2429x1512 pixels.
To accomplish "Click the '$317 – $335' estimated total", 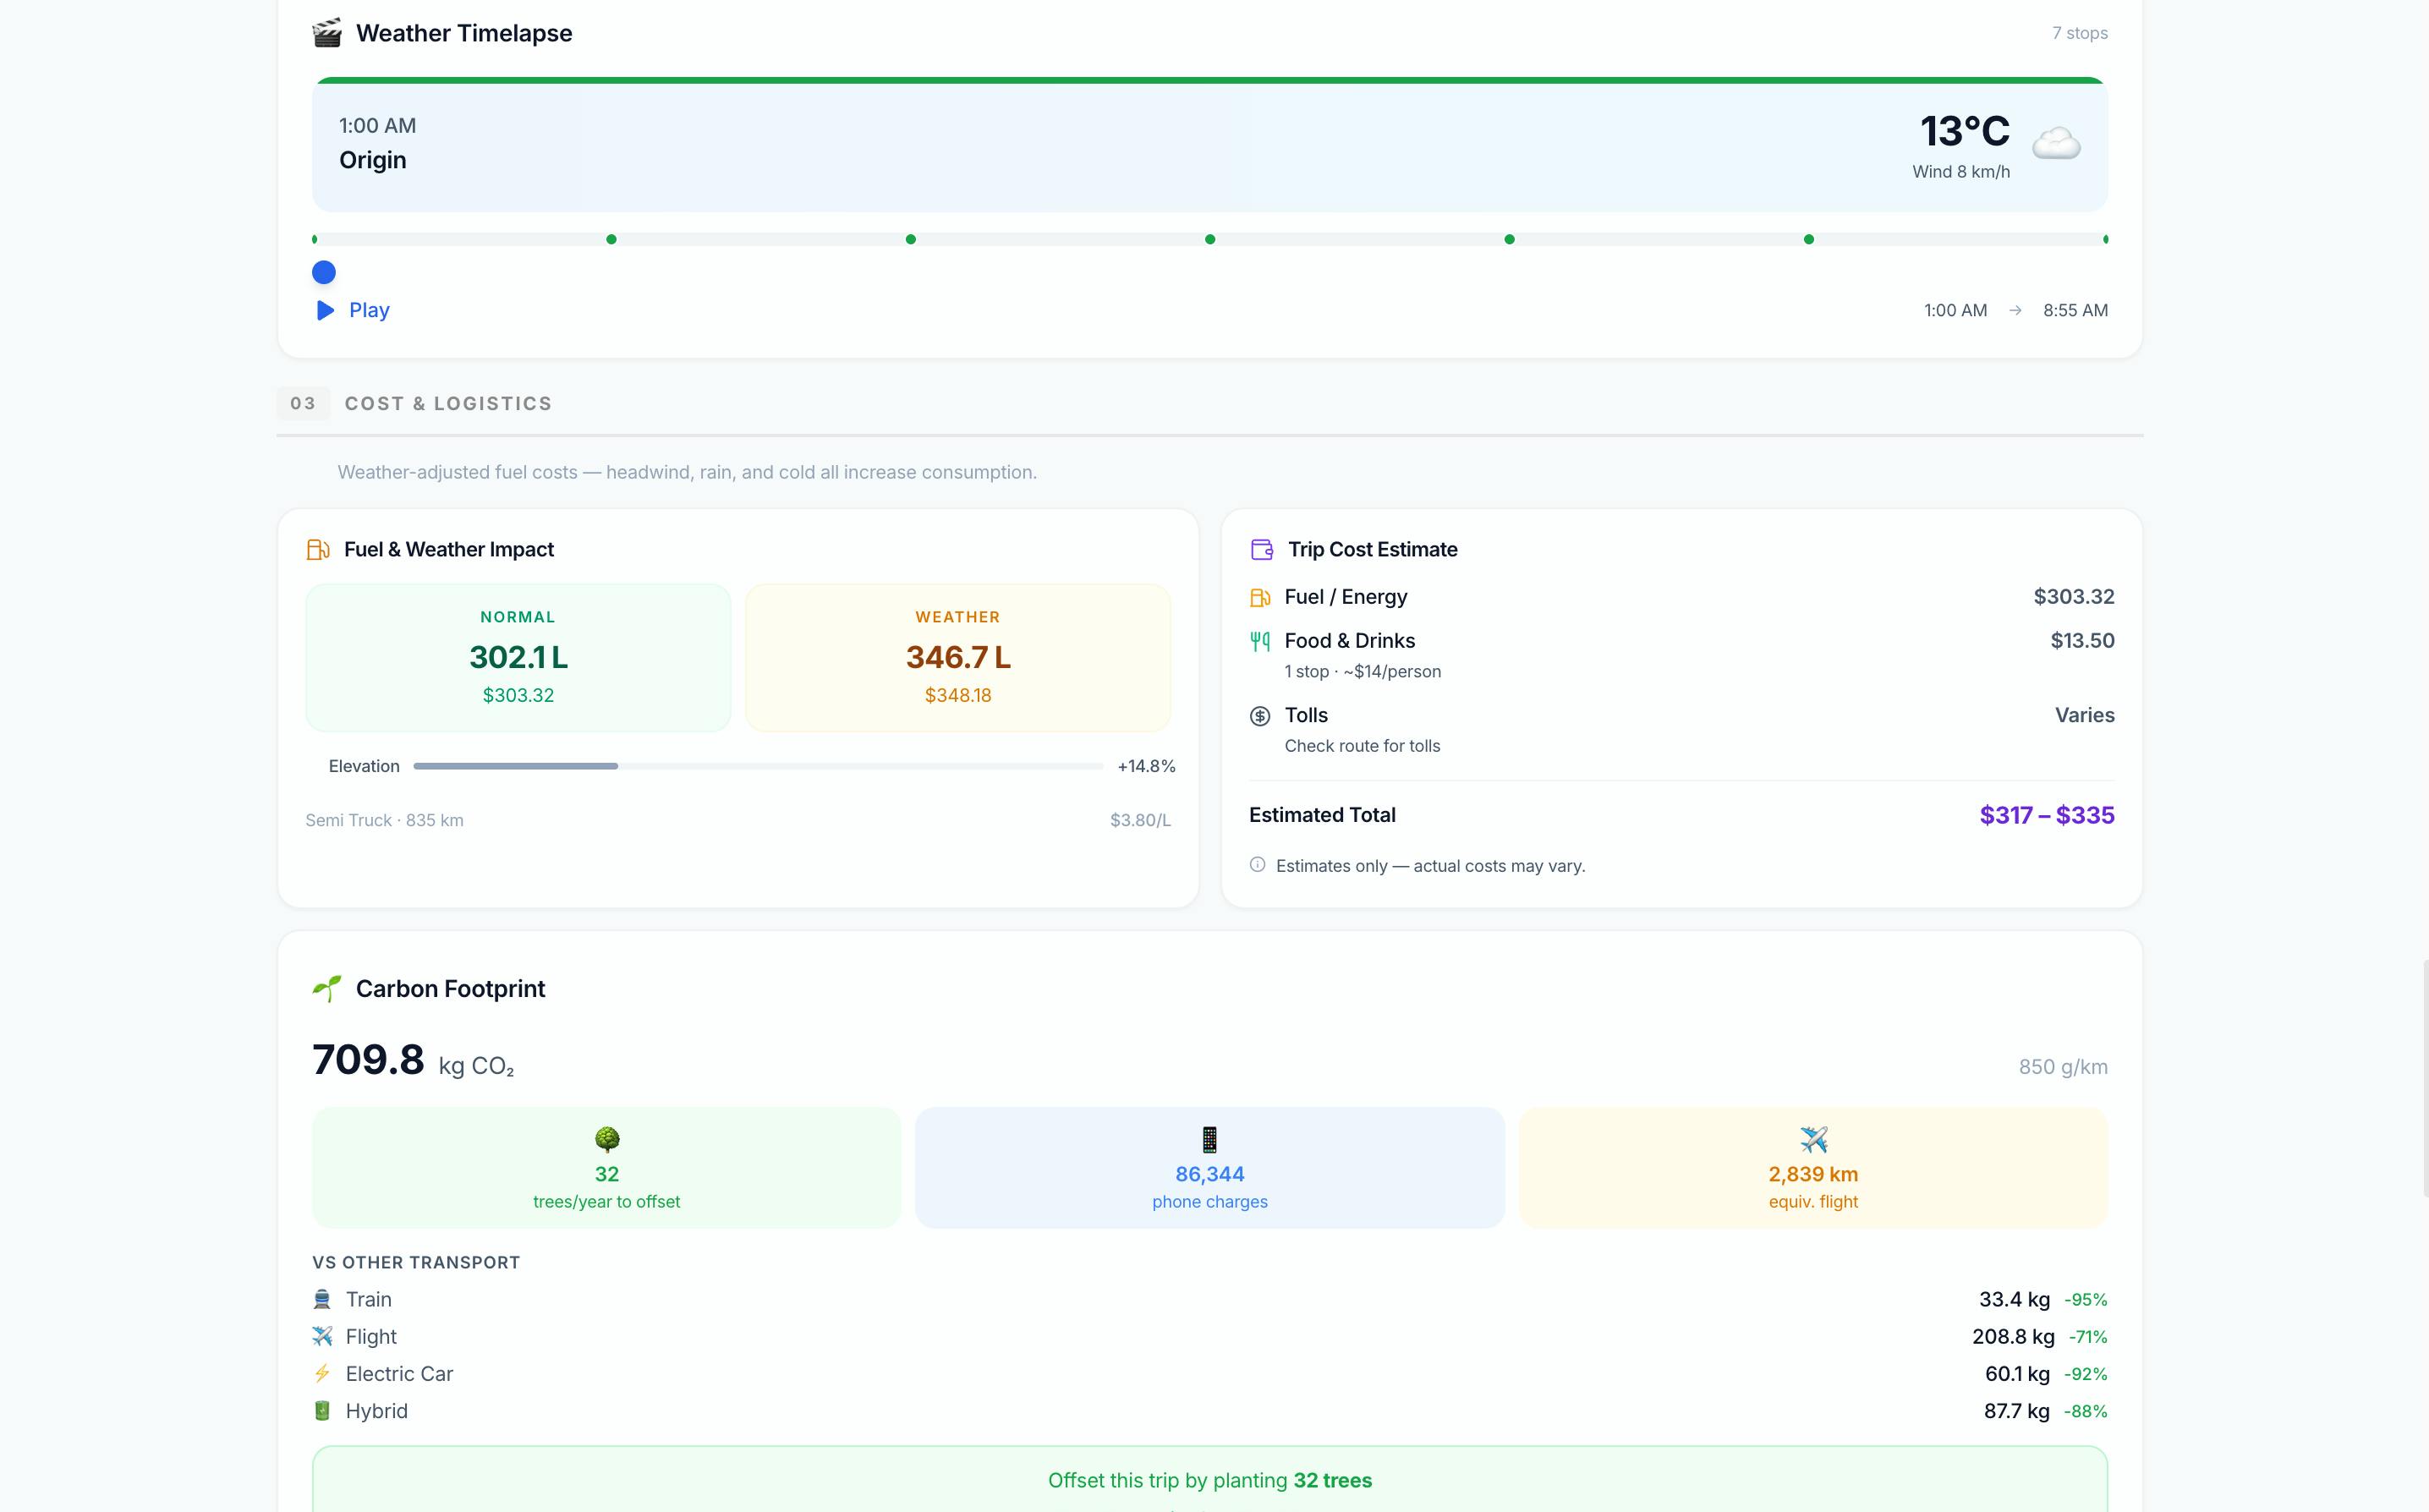I will pos(2047,815).
